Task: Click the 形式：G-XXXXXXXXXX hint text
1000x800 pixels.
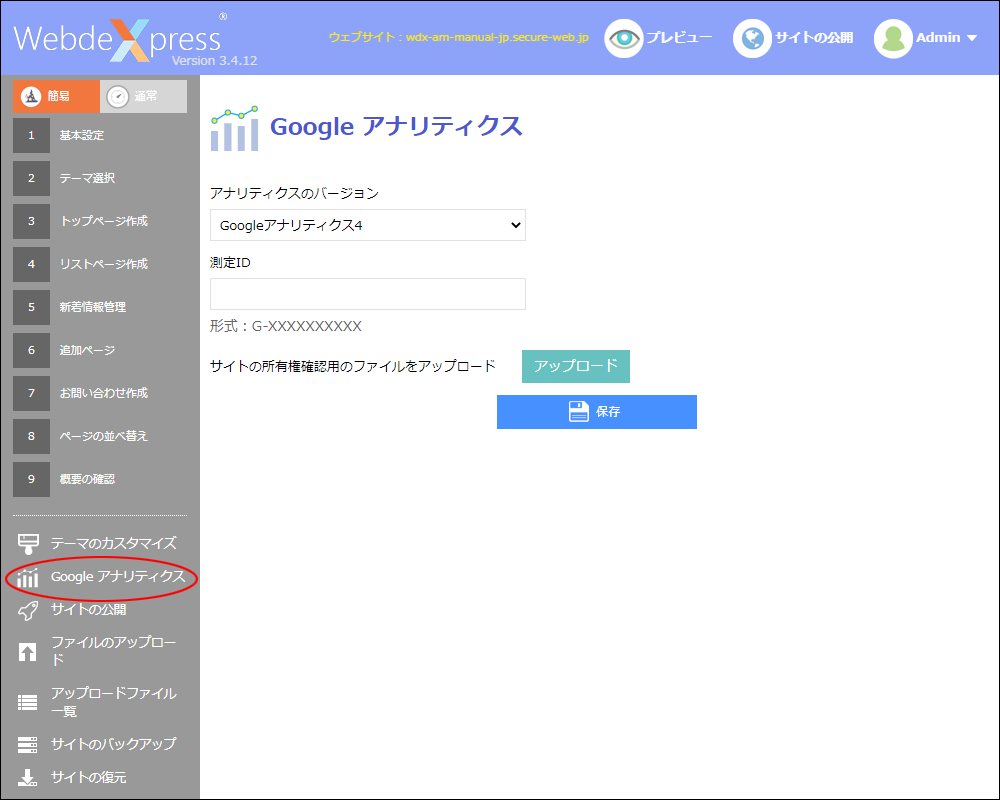Action: pyautogui.click(x=286, y=326)
